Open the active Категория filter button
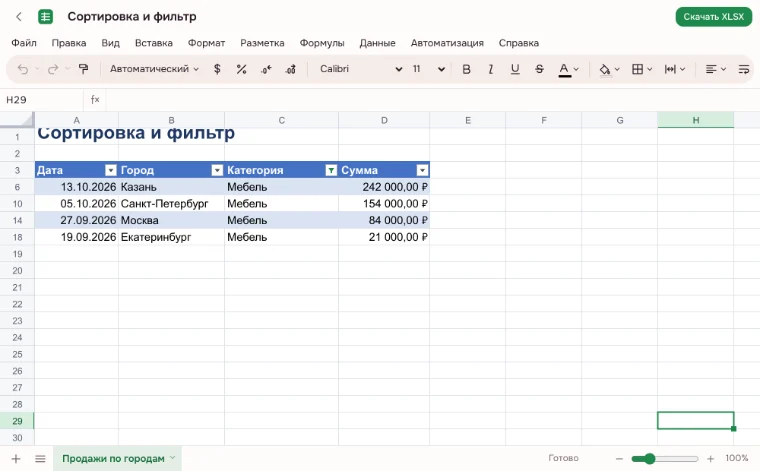This screenshot has height=471, width=760. (x=331, y=170)
